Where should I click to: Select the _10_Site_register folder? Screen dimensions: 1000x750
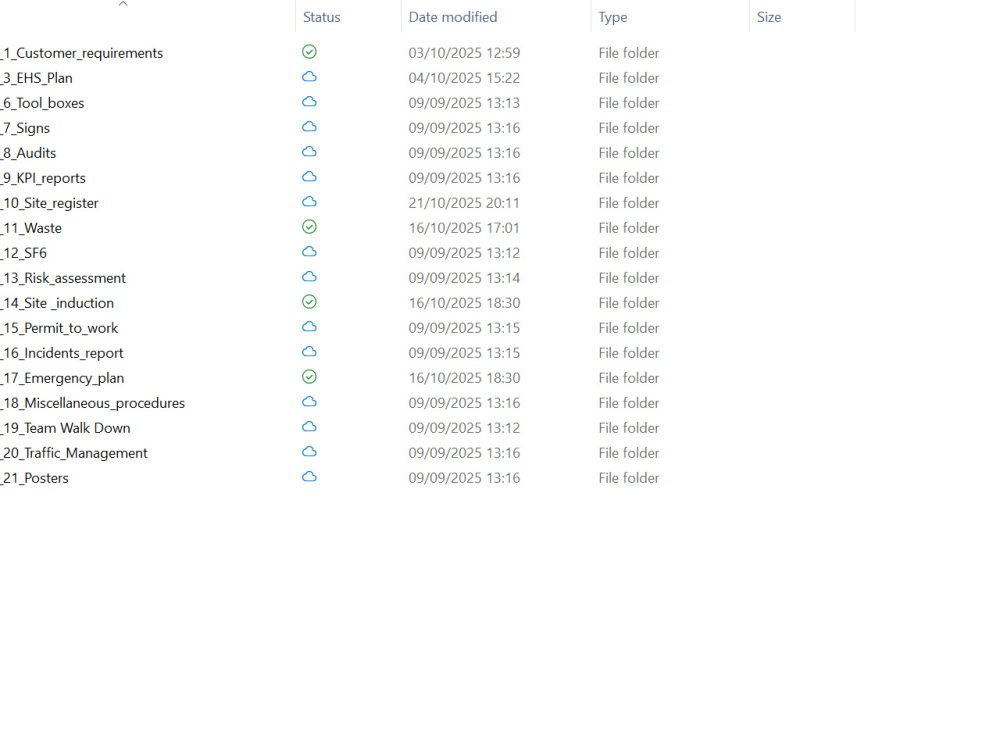click(49, 203)
